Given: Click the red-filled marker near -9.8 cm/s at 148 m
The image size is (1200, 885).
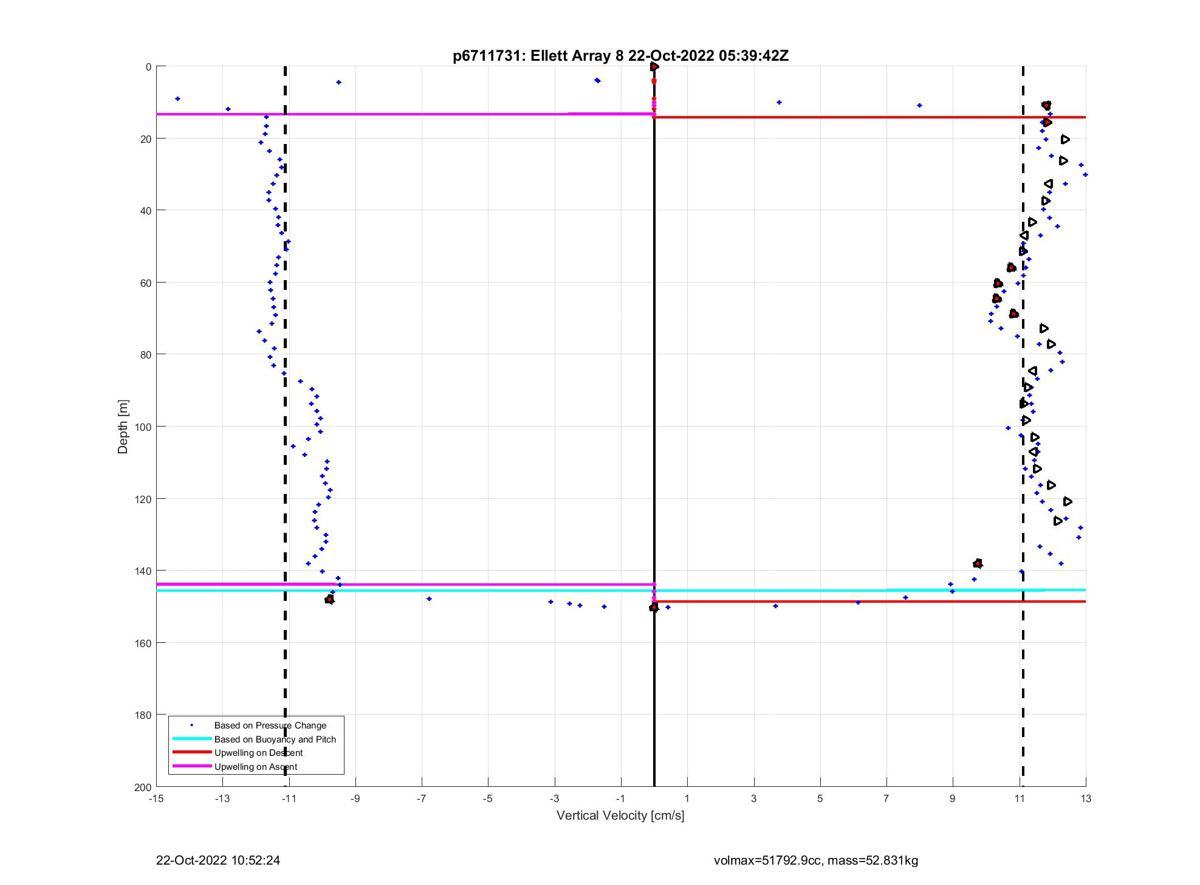Looking at the screenshot, I should tap(330, 599).
